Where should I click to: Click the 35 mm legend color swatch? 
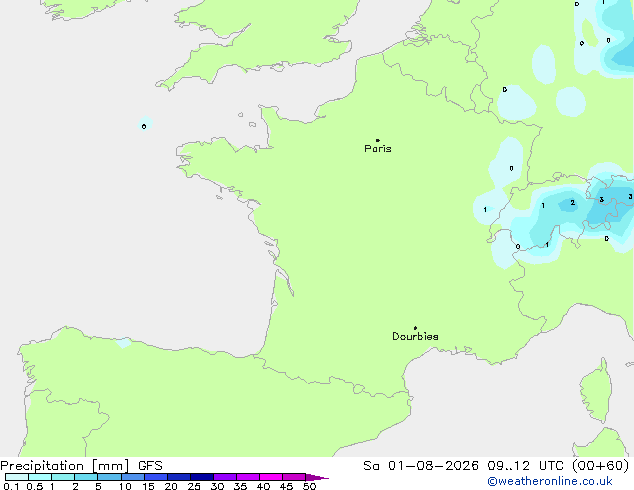(248, 477)
